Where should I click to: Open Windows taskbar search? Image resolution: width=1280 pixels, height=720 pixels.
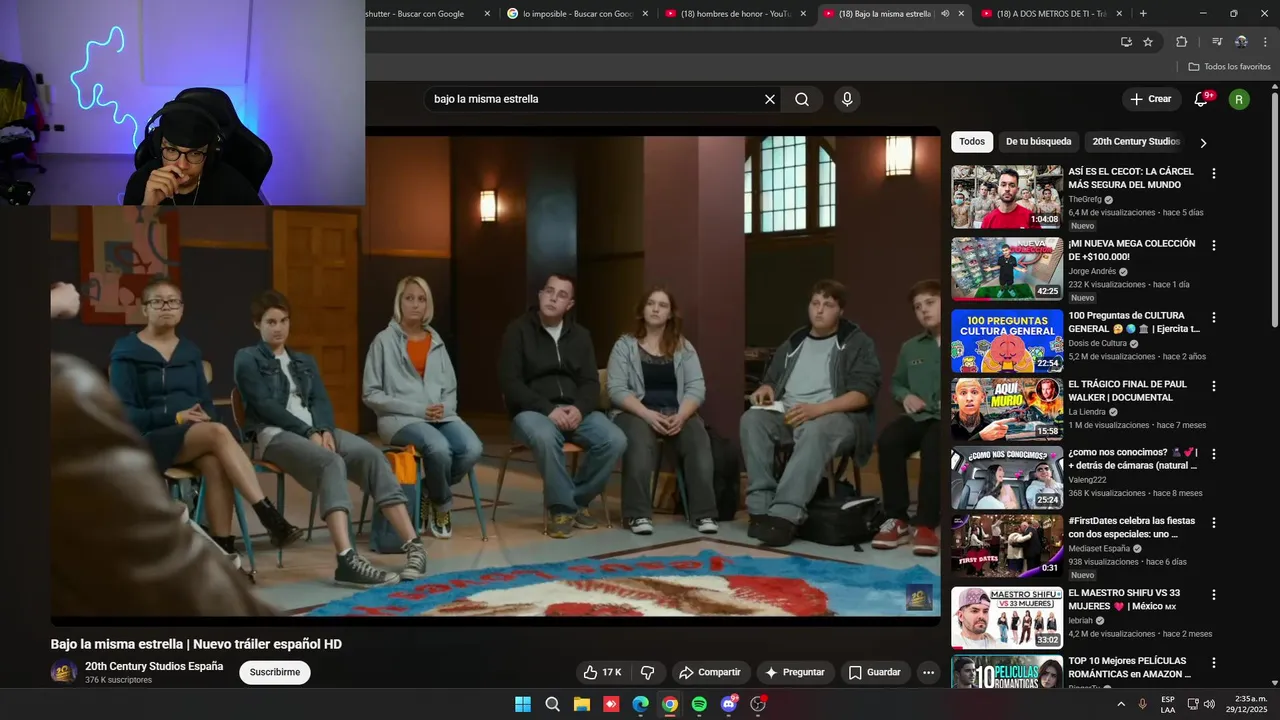[x=552, y=704]
